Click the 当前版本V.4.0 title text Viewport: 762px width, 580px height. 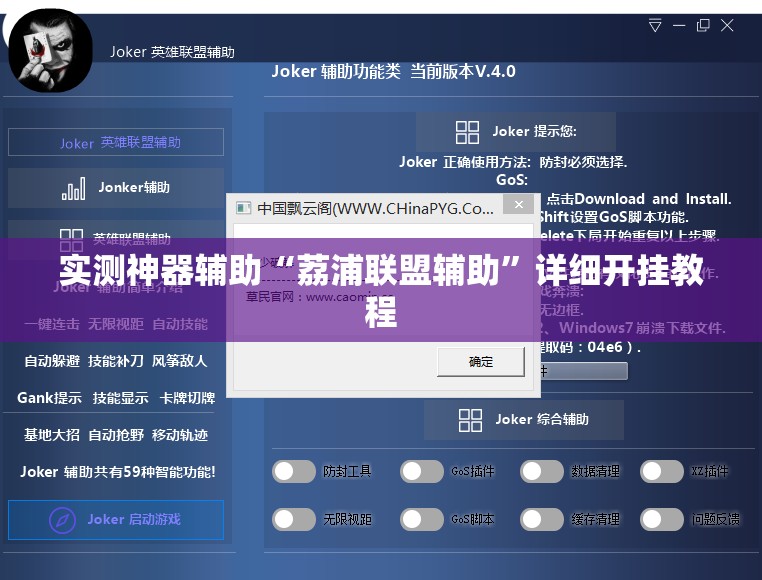(463, 71)
